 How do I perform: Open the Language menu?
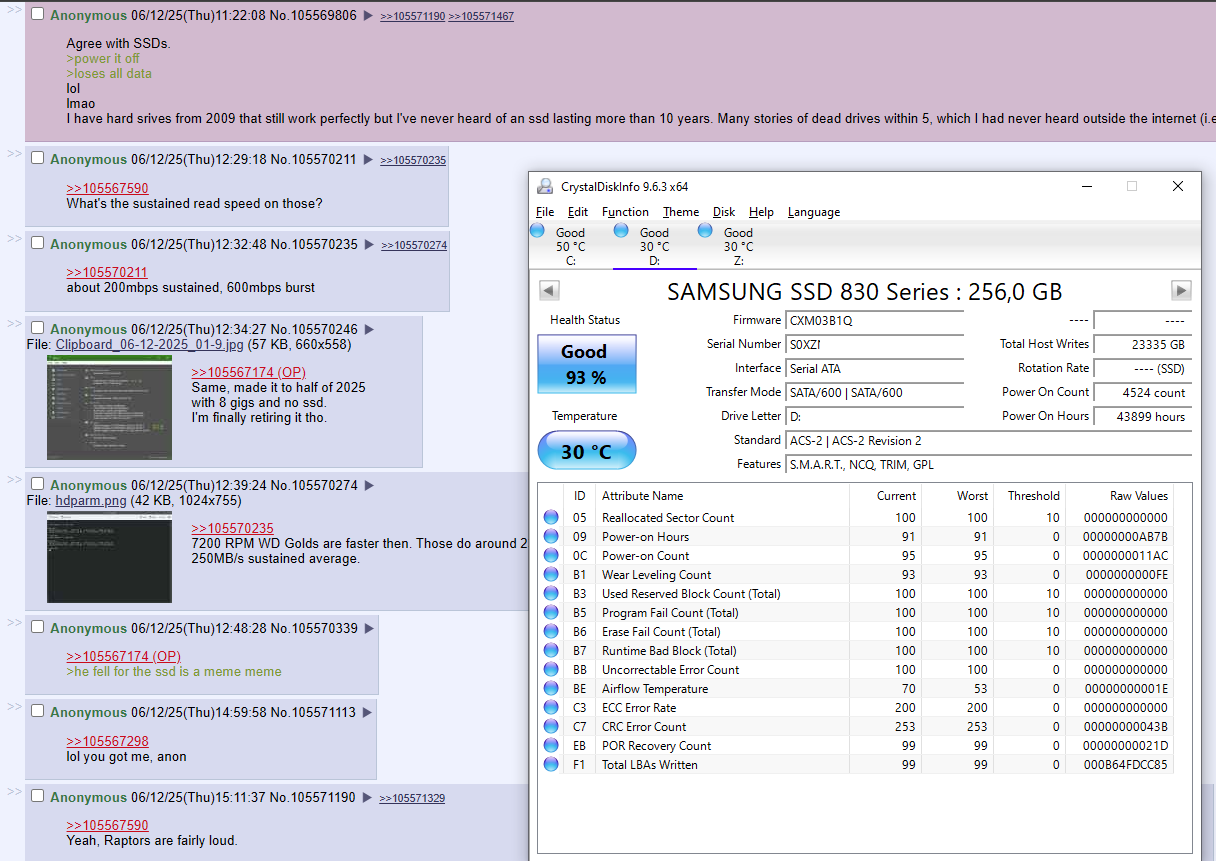click(x=814, y=212)
